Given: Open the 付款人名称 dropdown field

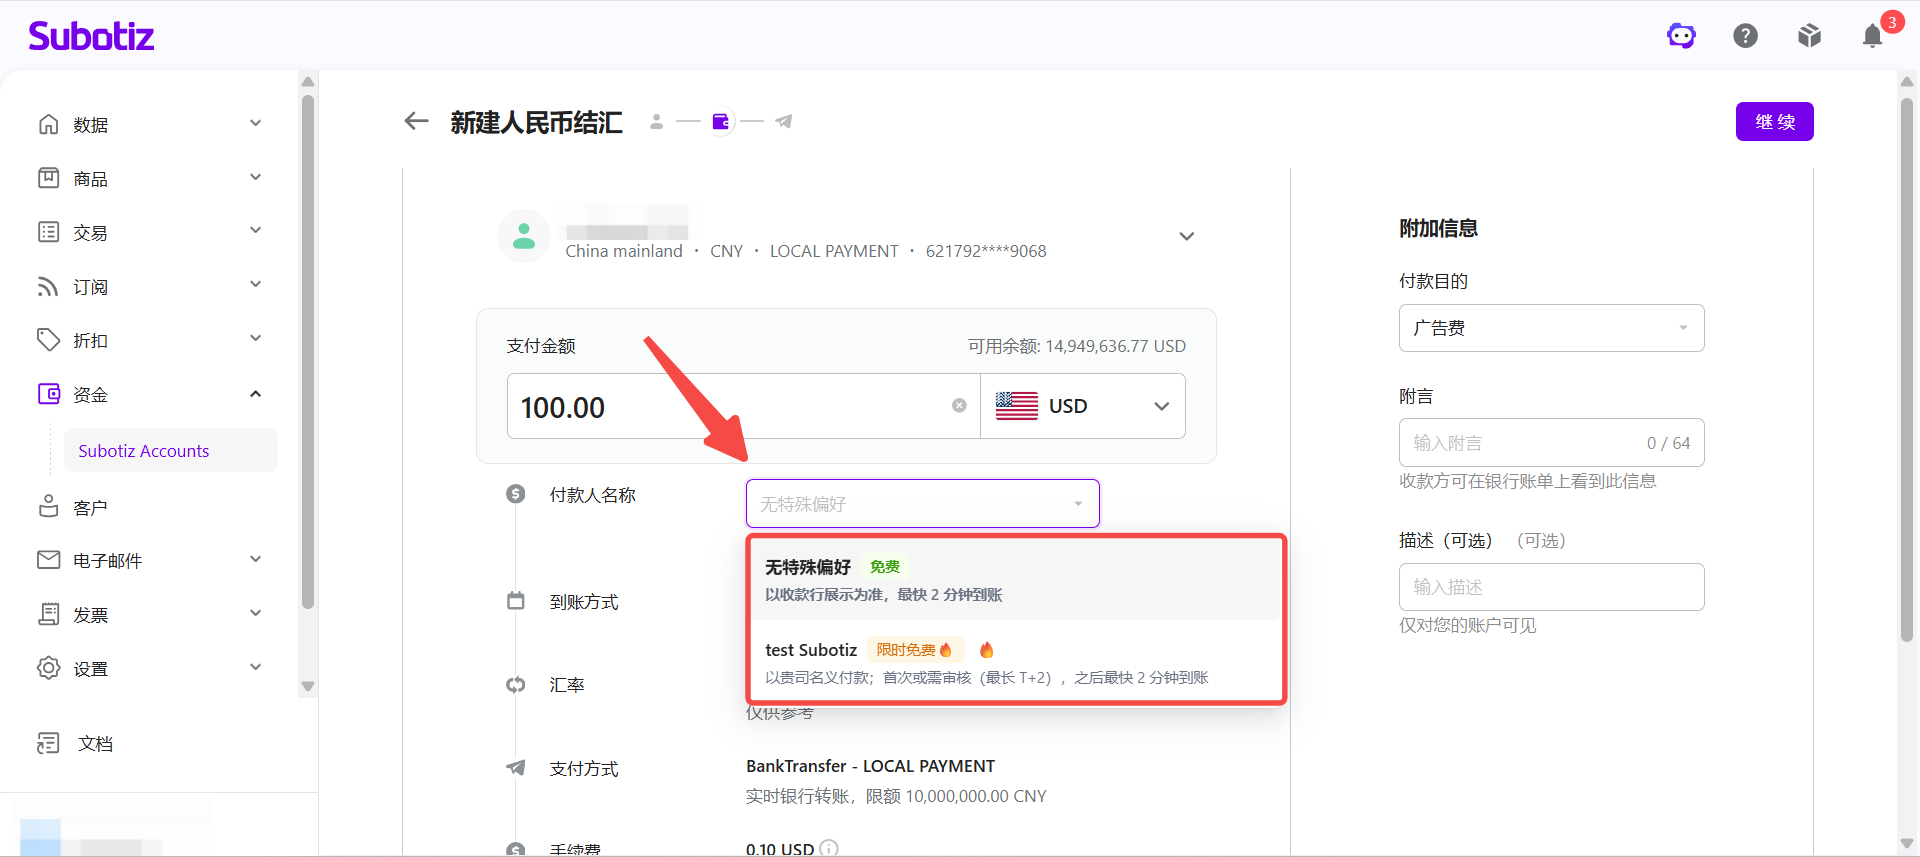Looking at the screenshot, I should click(x=923, y=504).
